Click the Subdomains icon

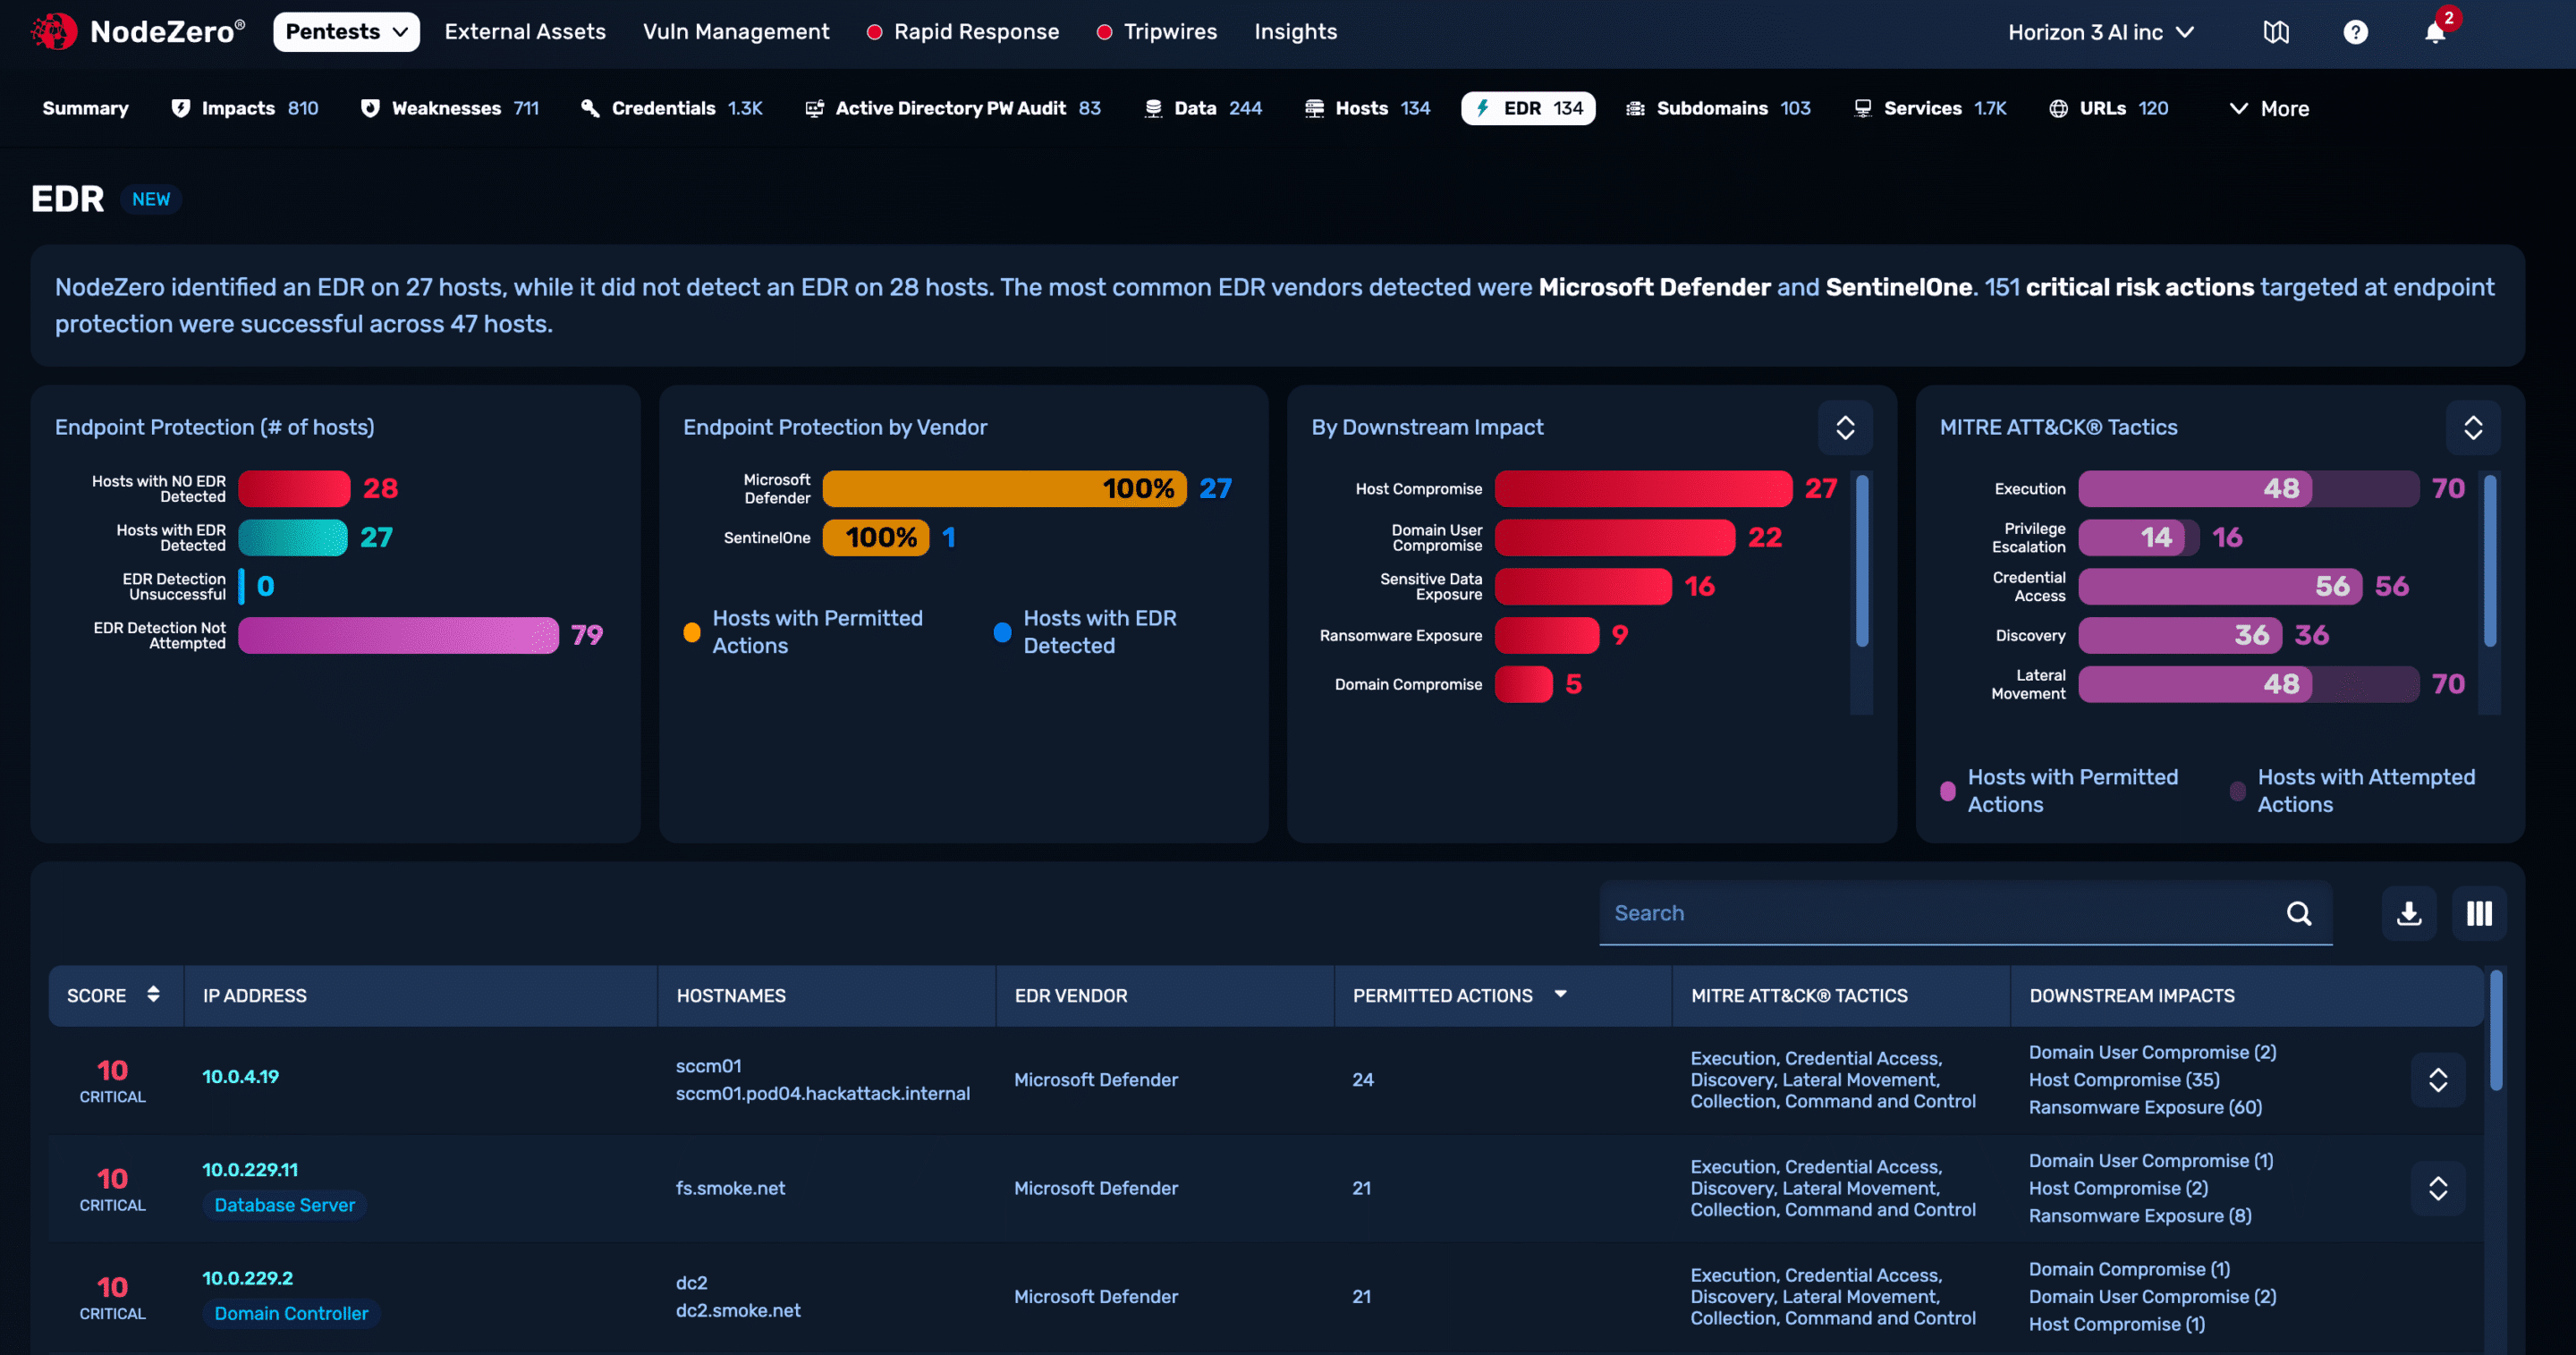1635,108
